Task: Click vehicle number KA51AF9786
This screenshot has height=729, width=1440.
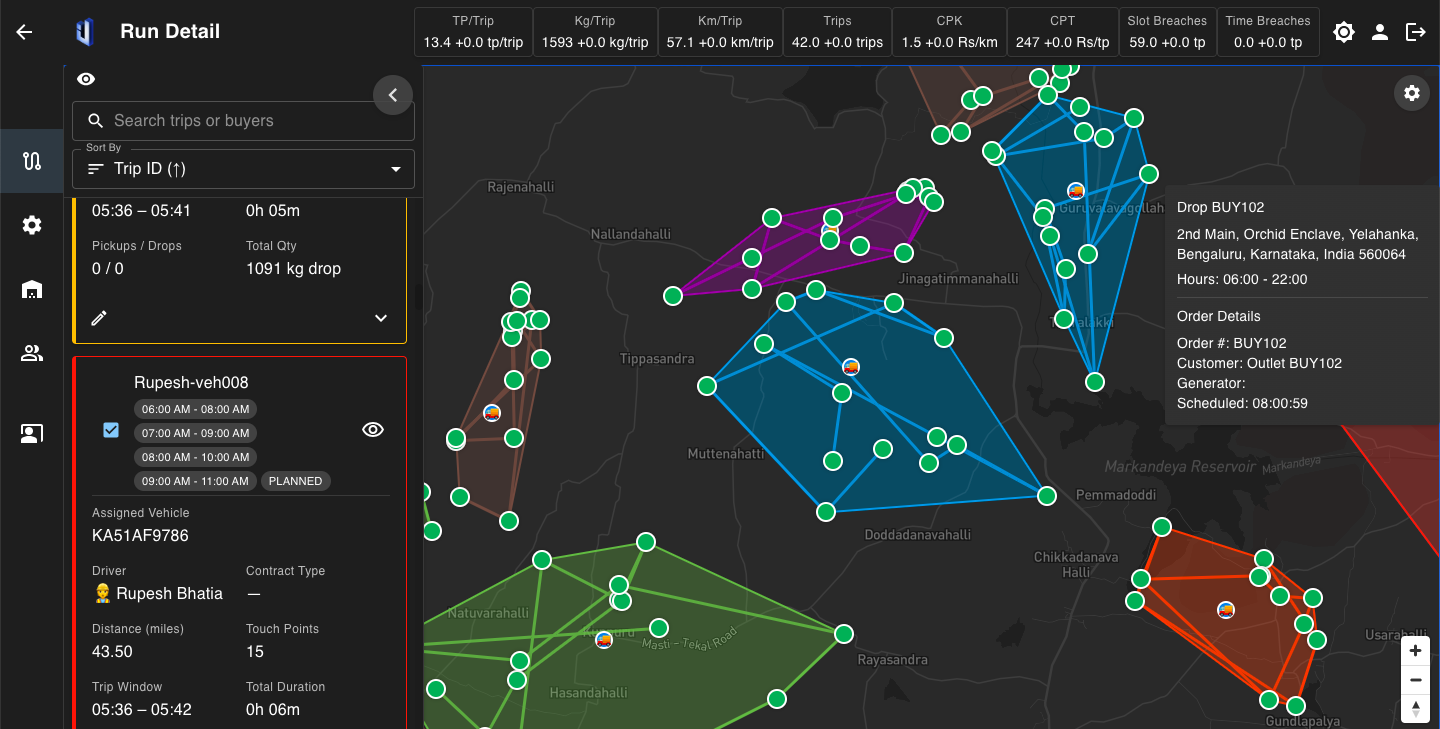Action: point(140,535)
